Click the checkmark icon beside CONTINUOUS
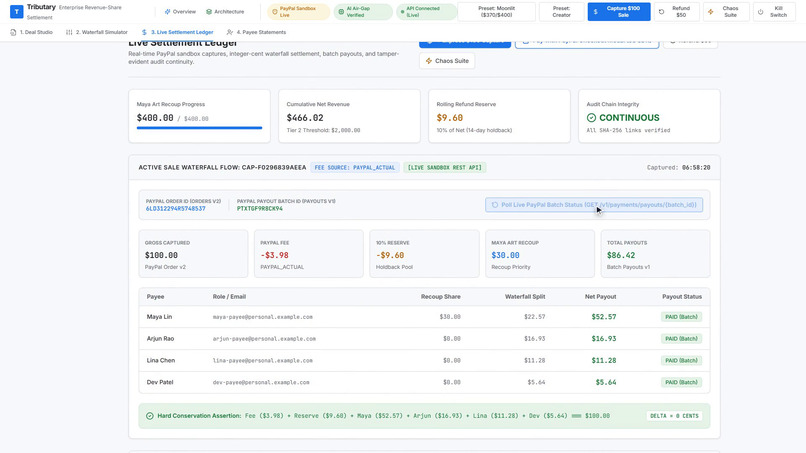Viewport: 806px width, 453px height. [591, 118]
